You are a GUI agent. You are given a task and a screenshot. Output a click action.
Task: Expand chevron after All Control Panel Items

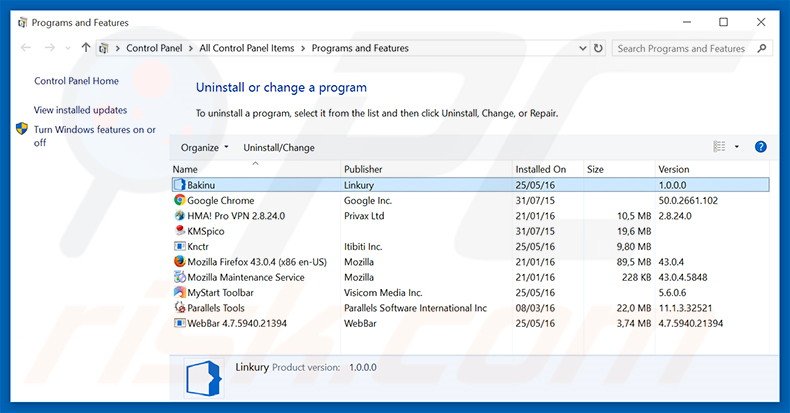[303, 48]
